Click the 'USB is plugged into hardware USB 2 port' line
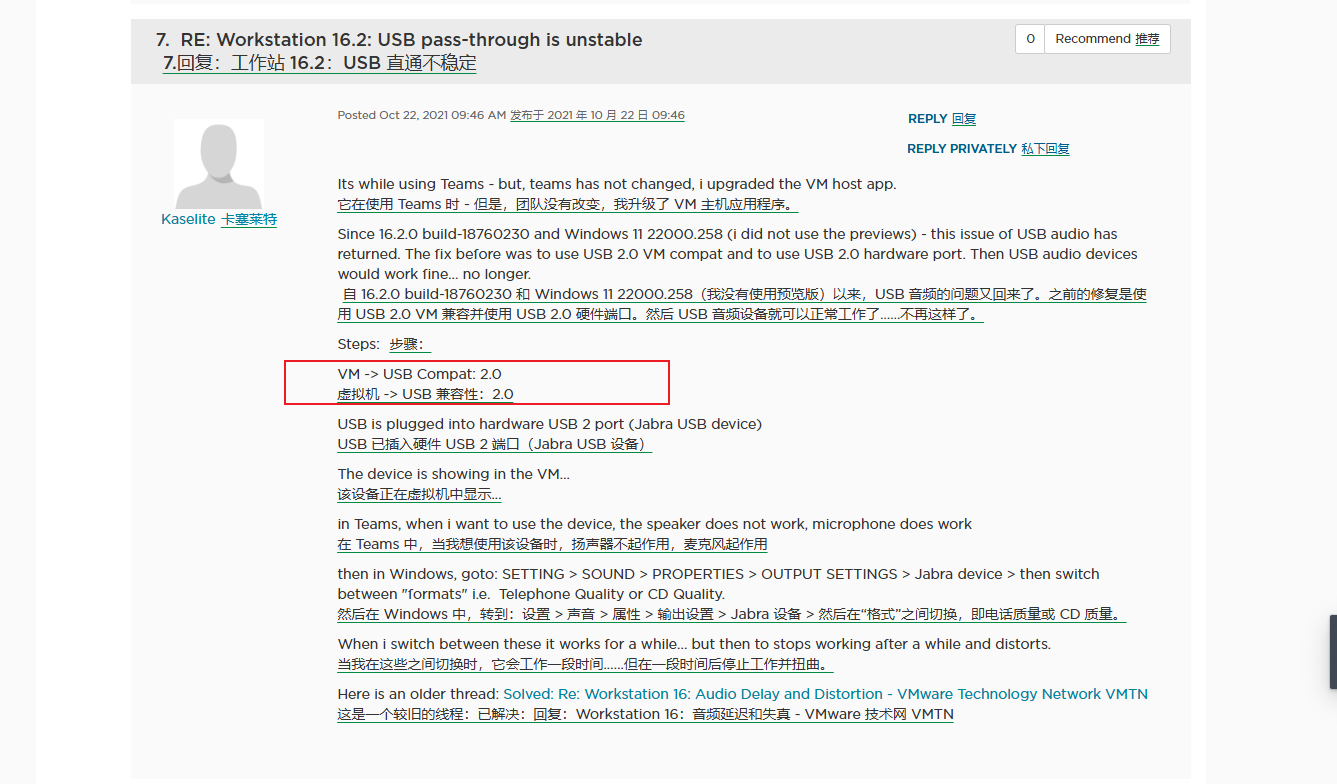The height and width of the screenshot is (784, 1337). pos(549,424)
